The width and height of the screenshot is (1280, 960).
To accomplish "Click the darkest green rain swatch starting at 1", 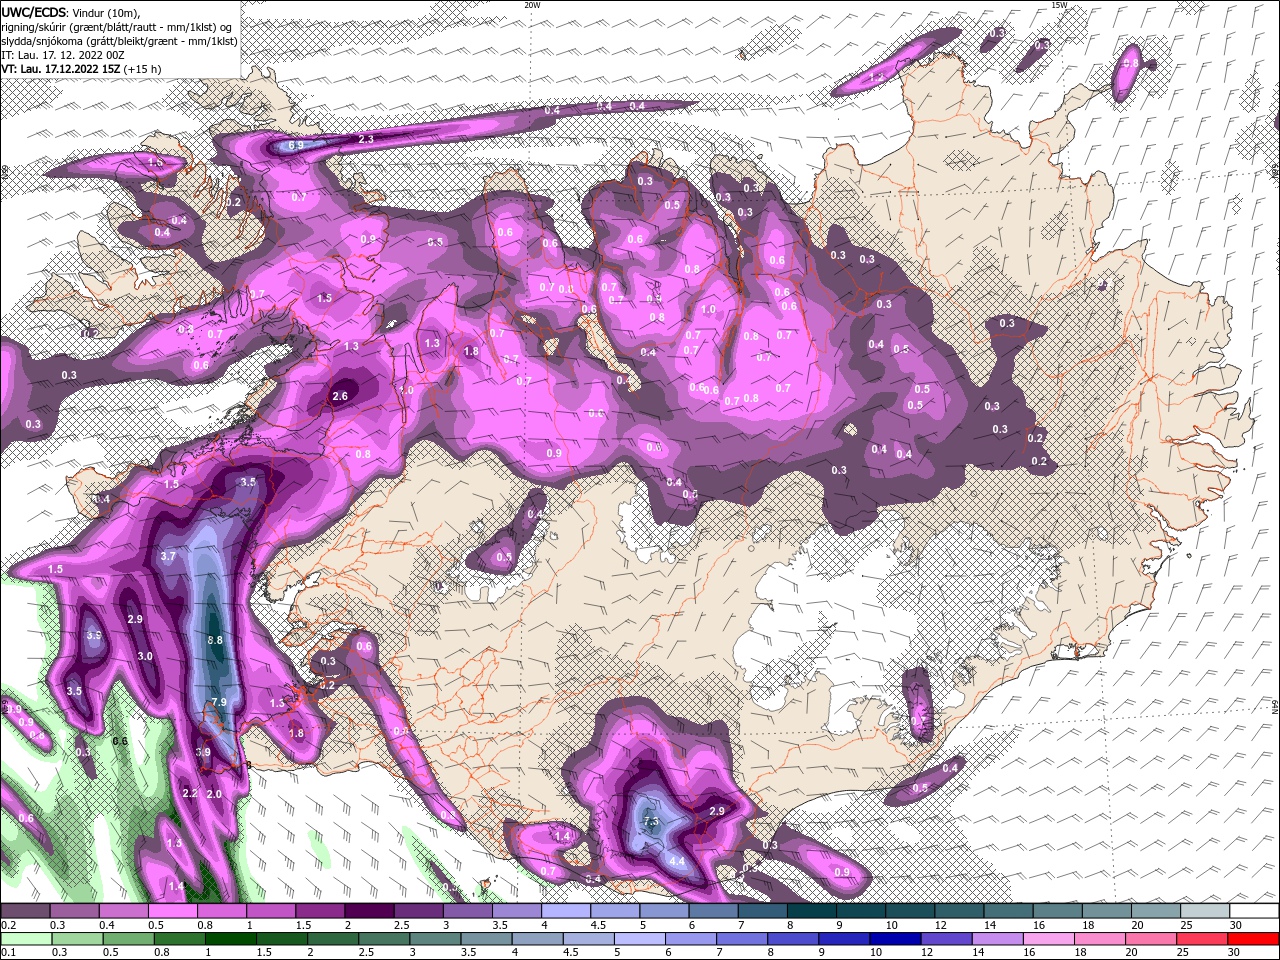I will 231,938.
